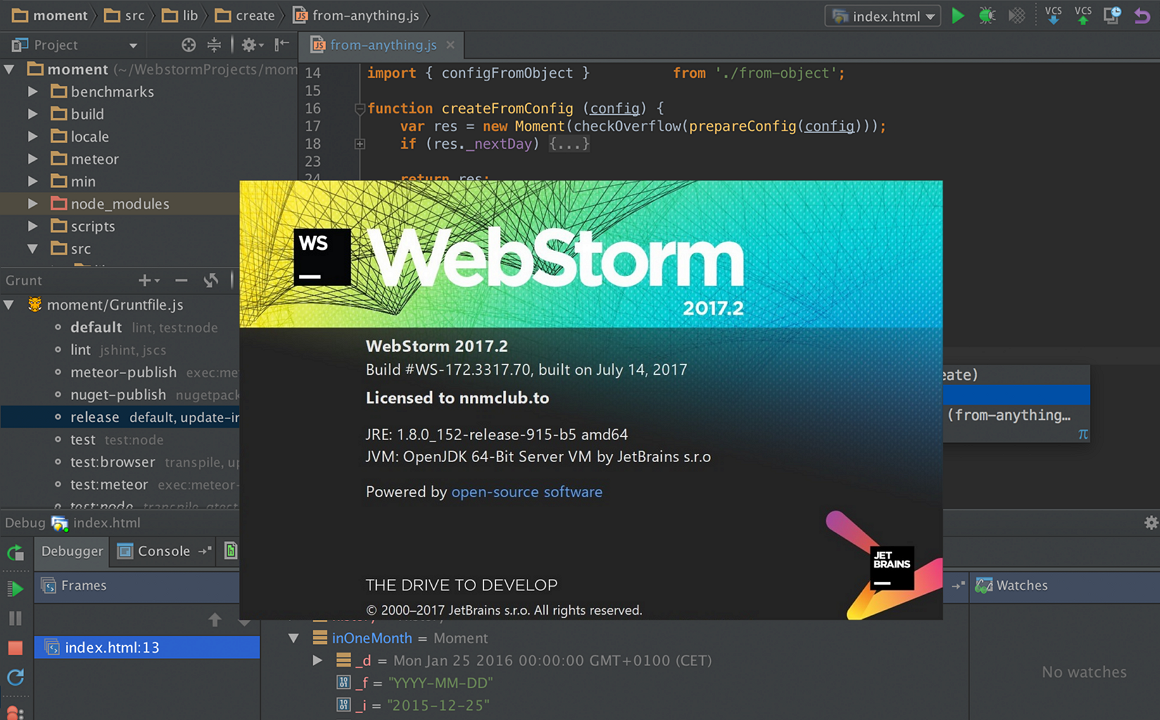Click the src breadcrumb in navigation bar

coord(124,16)
